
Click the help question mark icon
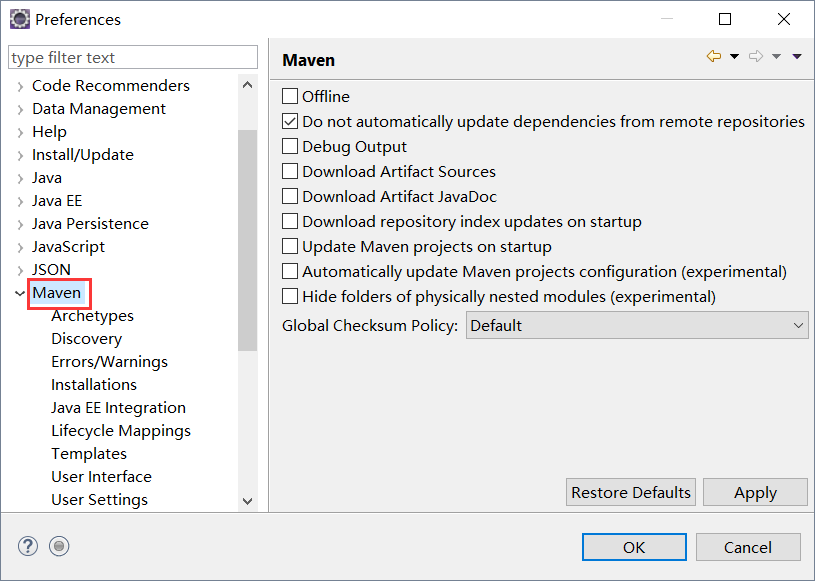[28, 546]
